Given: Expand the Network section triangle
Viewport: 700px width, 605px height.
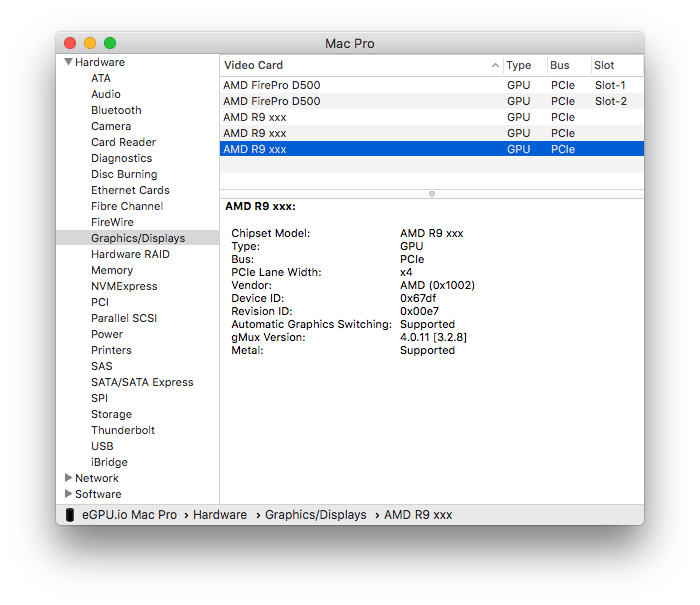Looking at the screenshot, I should 68,477.
